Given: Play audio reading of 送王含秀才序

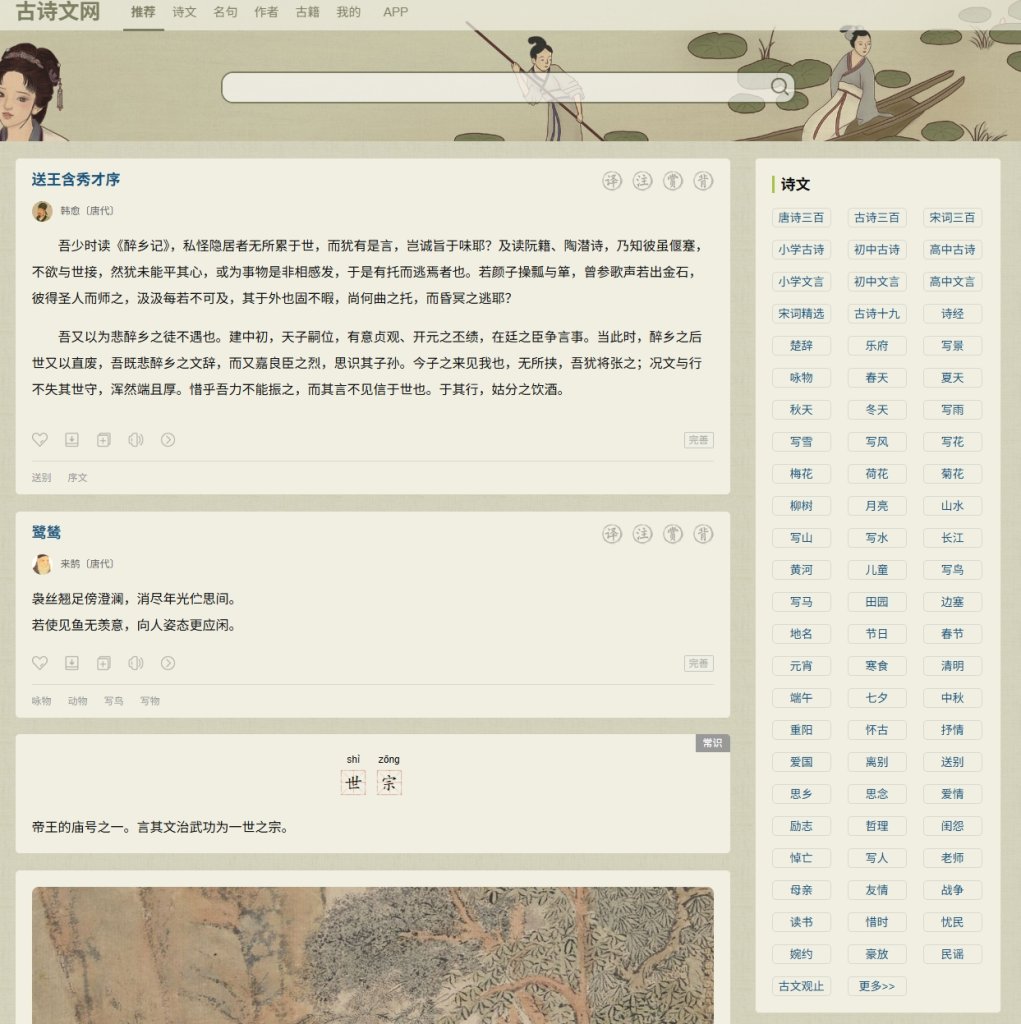Looking at the screenshot, I should coord(136,440).
